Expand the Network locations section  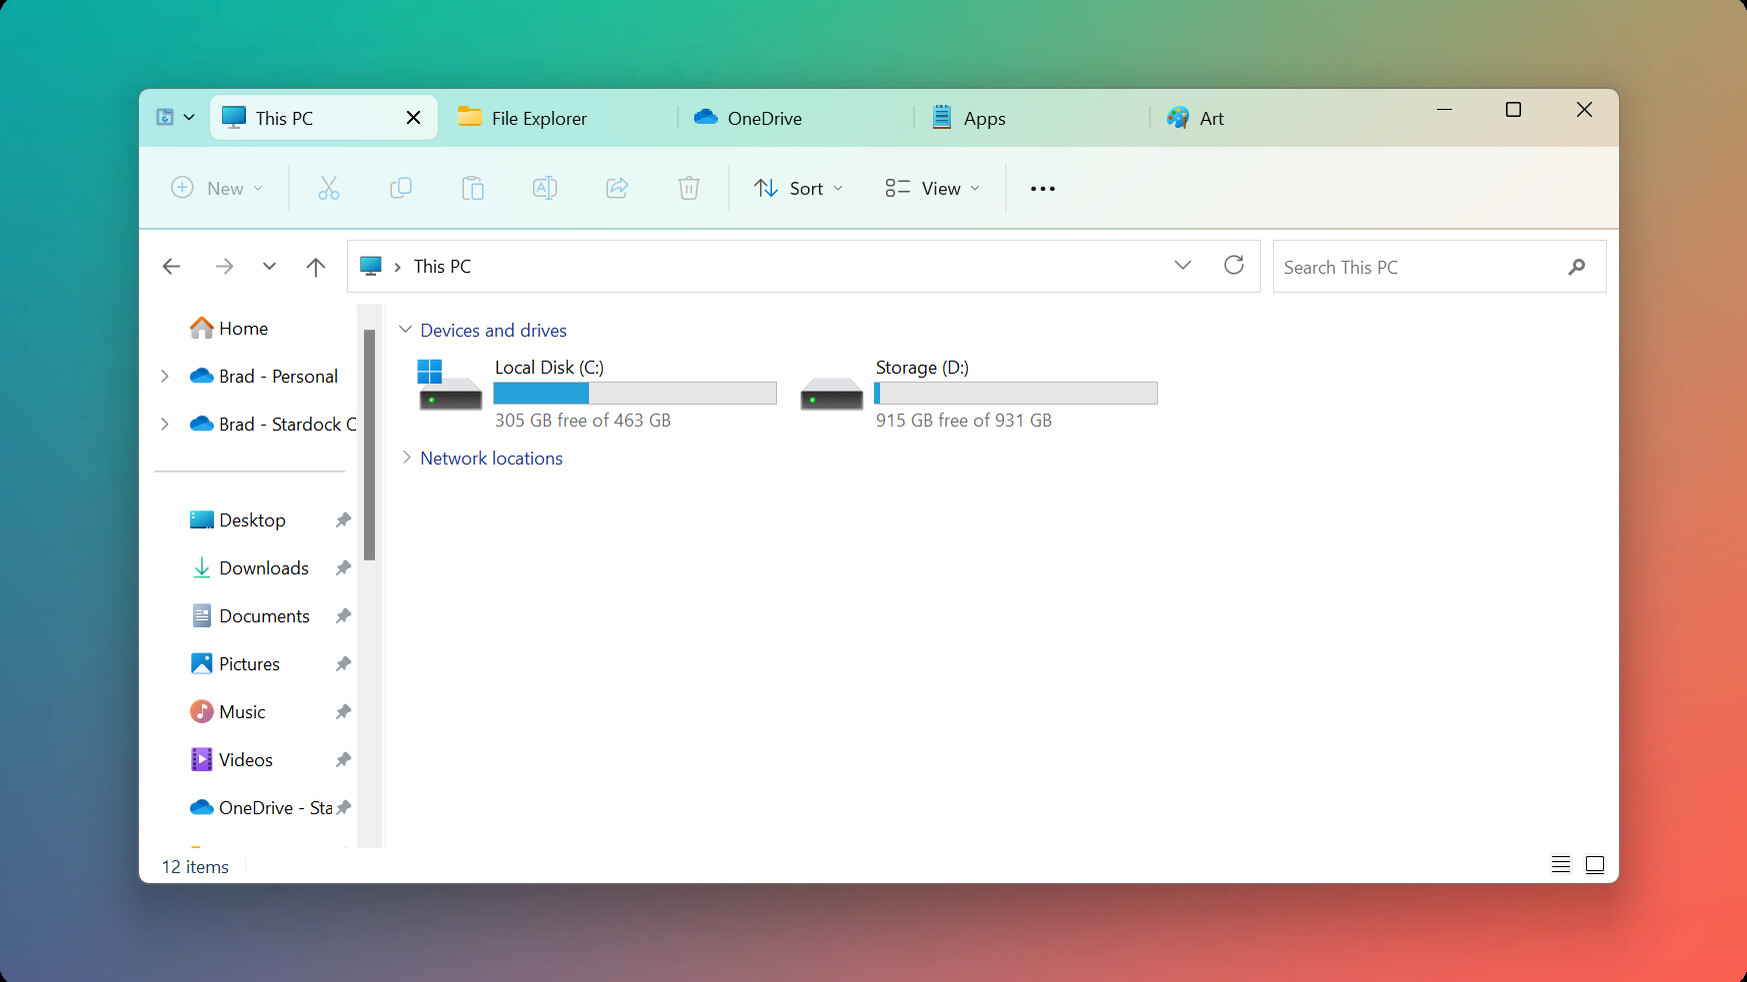coord(406,458)
